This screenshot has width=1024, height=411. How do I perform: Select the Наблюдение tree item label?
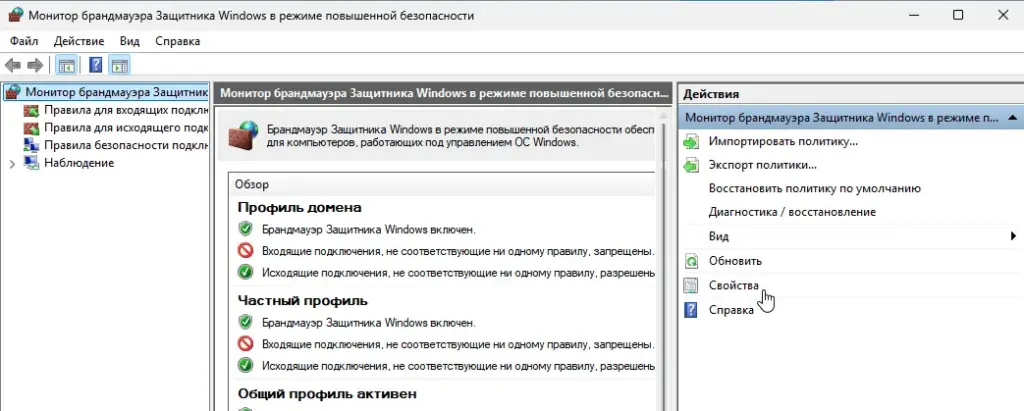79,163
